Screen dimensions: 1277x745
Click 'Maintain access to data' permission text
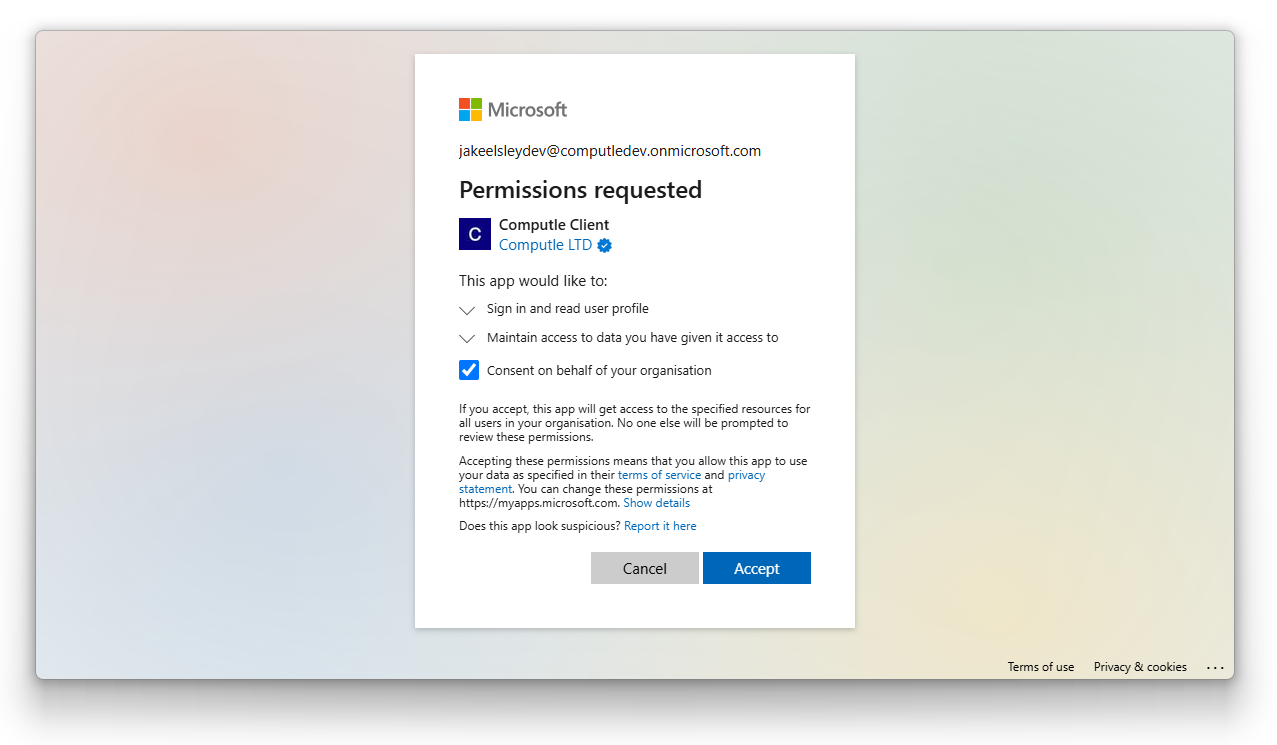[632, 338]
